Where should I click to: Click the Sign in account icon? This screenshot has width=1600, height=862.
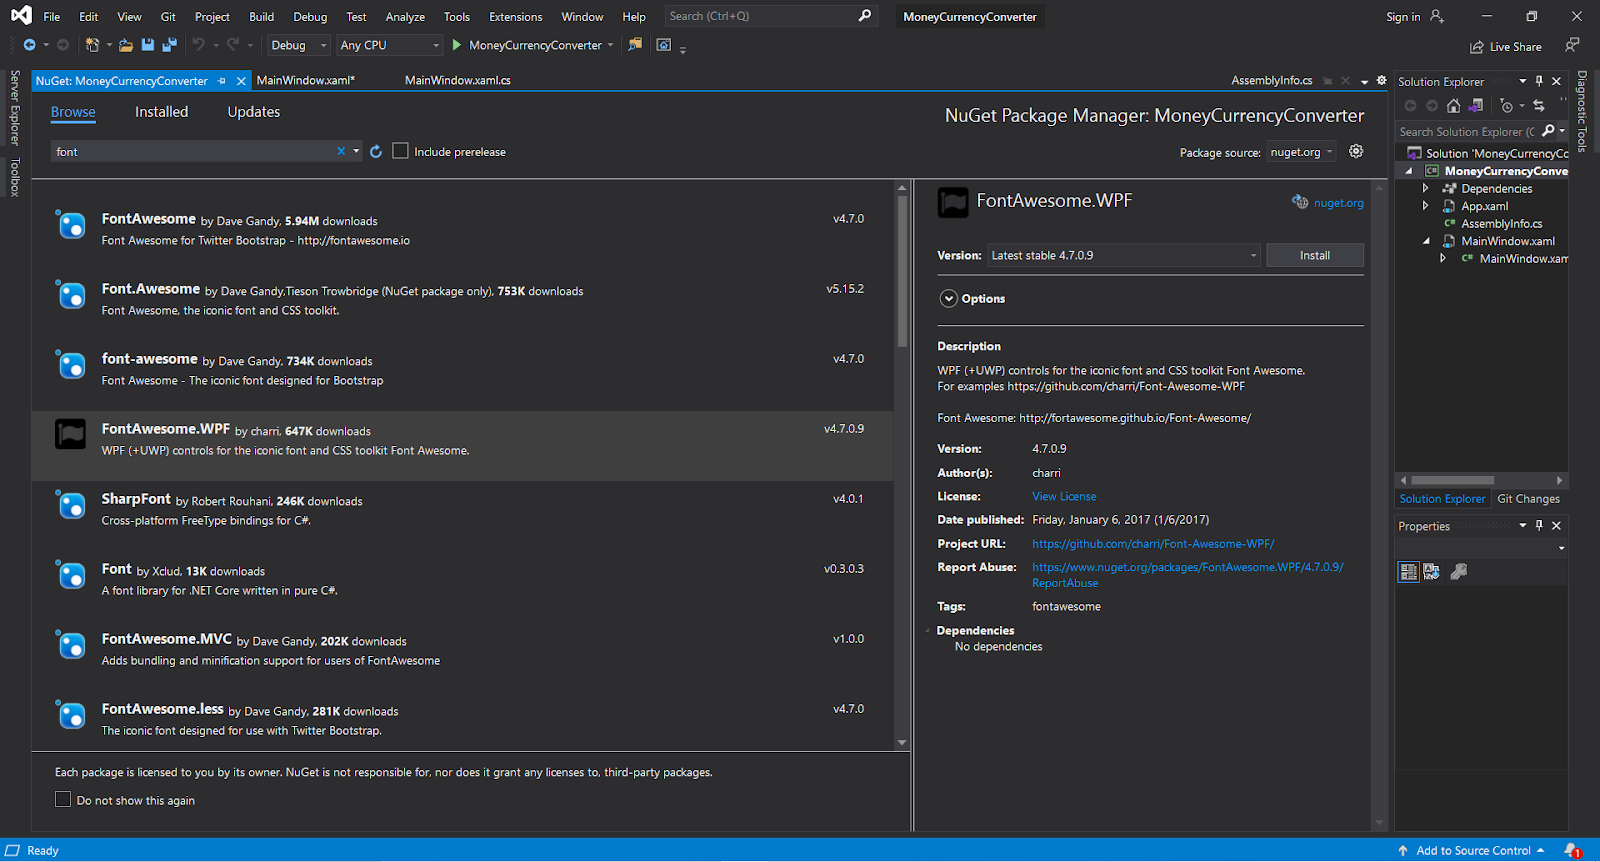(x=1437, y=16)
